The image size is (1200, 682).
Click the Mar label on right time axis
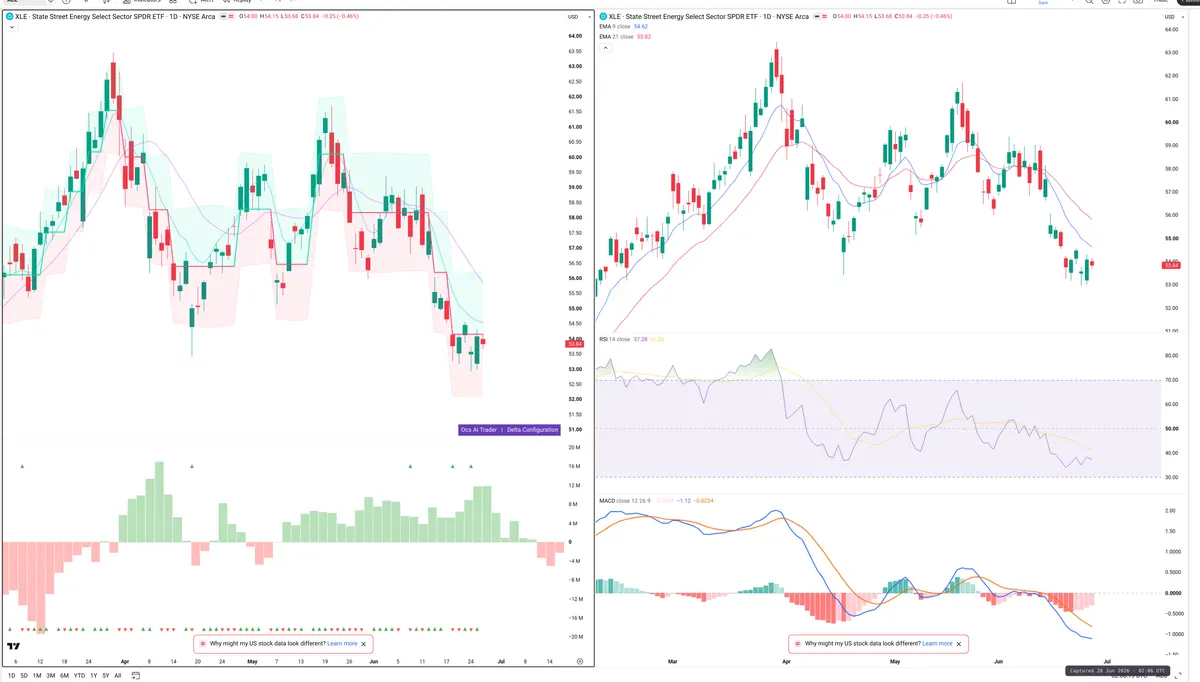[671, 662]
